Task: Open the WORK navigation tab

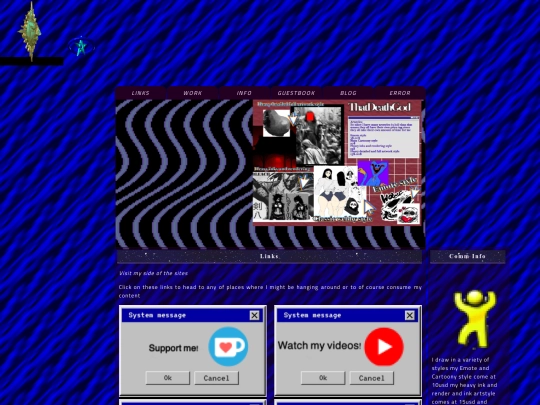Action: click(193, 93)
